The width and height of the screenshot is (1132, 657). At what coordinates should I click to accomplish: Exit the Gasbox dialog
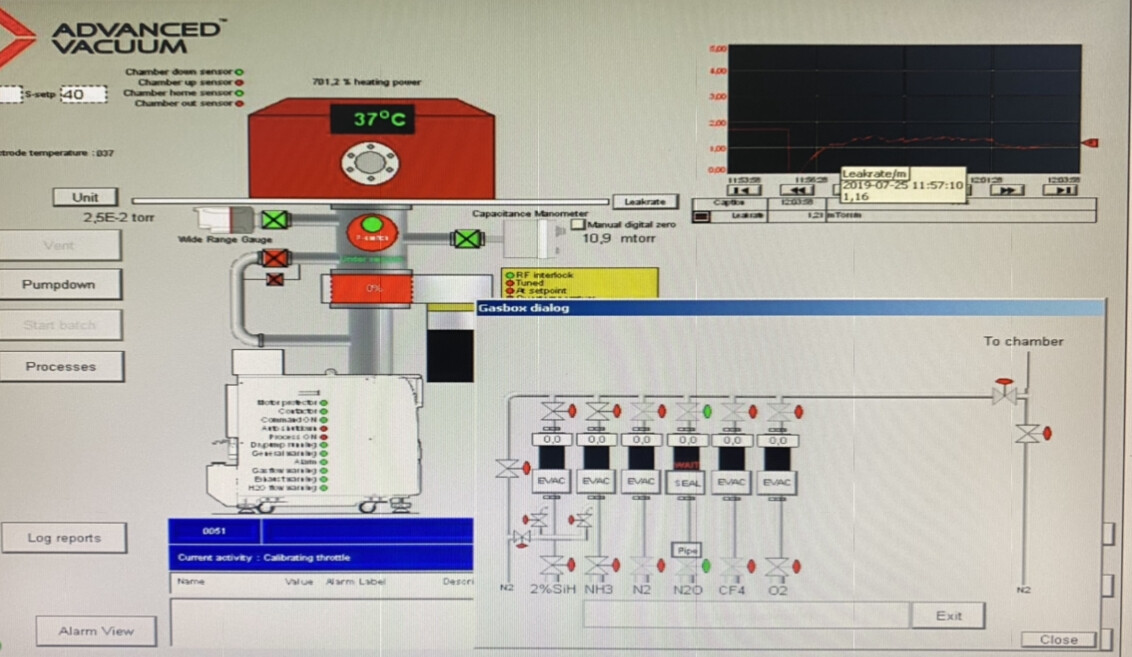(x=949, y=616)
